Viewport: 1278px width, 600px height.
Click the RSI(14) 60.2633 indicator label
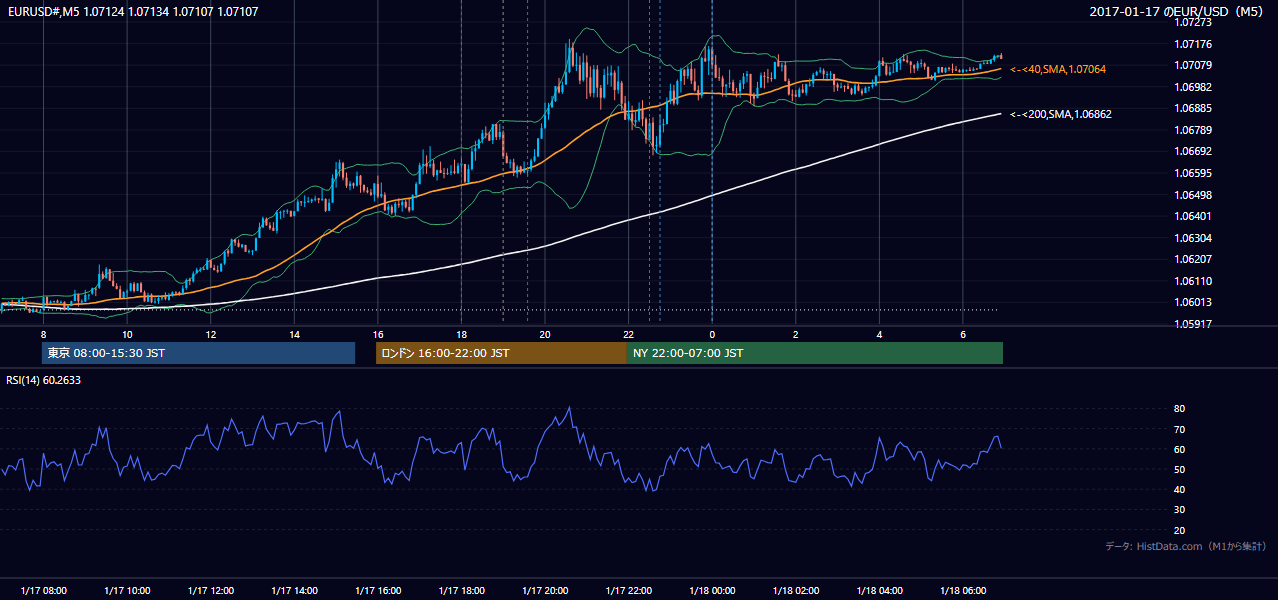pyautogui.click(x=43, y=380)
